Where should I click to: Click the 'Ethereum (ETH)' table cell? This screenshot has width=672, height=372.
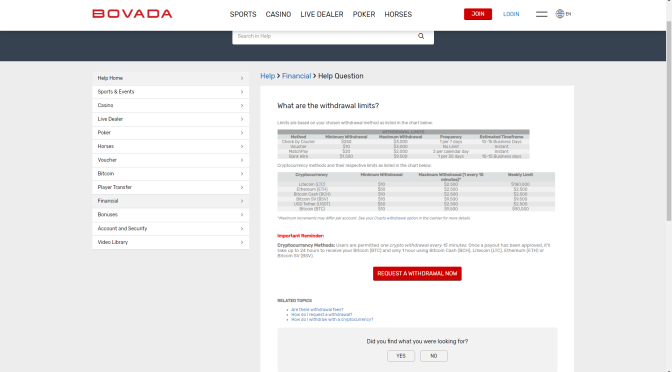[x=312, y=189]
